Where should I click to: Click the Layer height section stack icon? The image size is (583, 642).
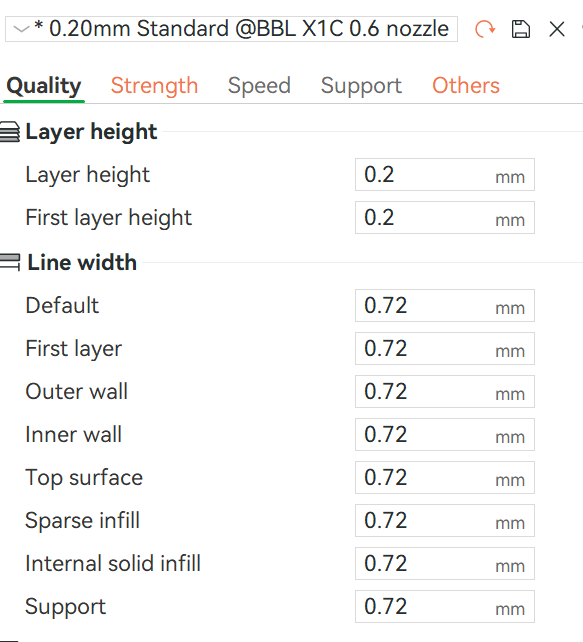pos(10,132)
